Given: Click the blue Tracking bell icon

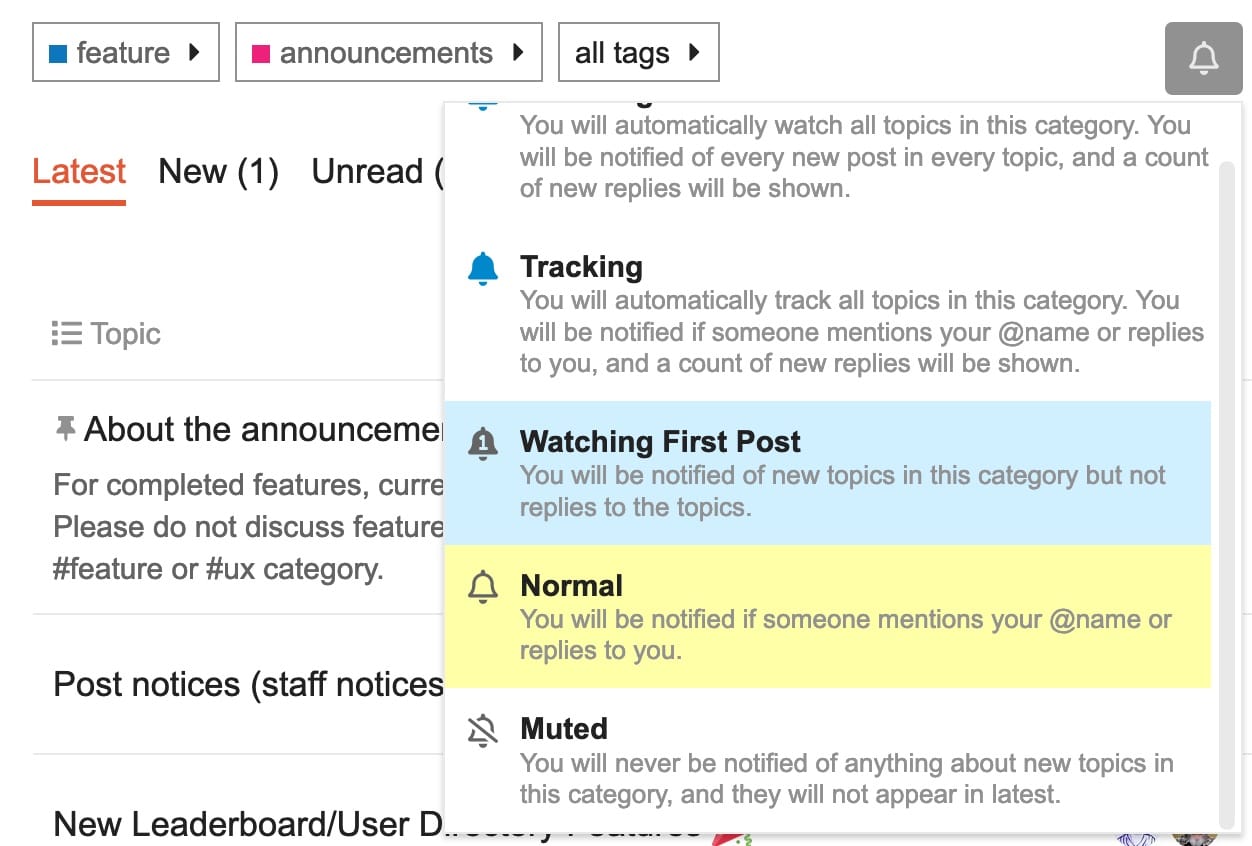Looking at the screenshot, I should pyautogui.click(x=482, y=267).
